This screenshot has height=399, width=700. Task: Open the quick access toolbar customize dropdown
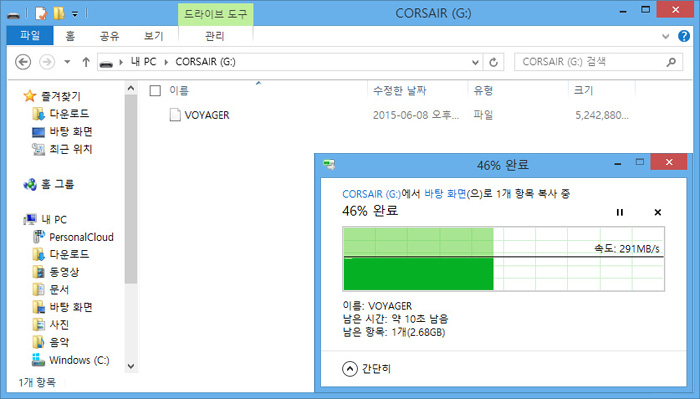click(75, 14)
